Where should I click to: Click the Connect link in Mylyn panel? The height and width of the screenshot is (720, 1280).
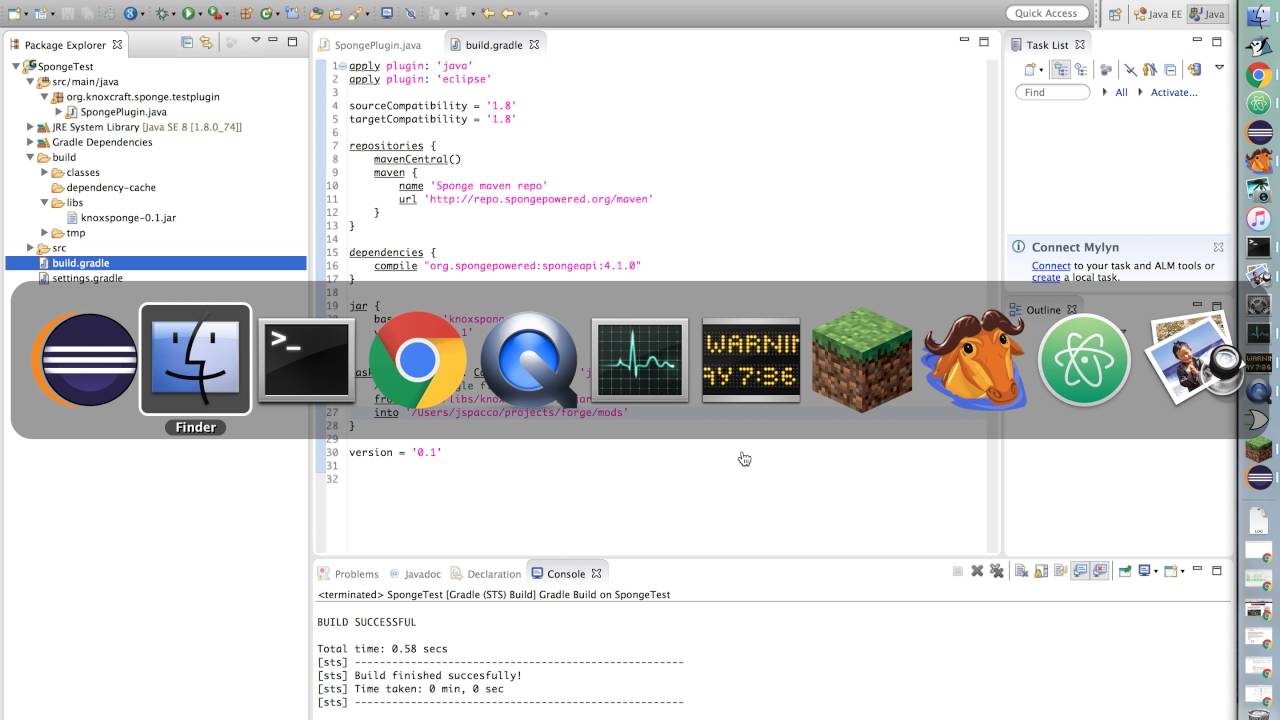point(1051,266)
